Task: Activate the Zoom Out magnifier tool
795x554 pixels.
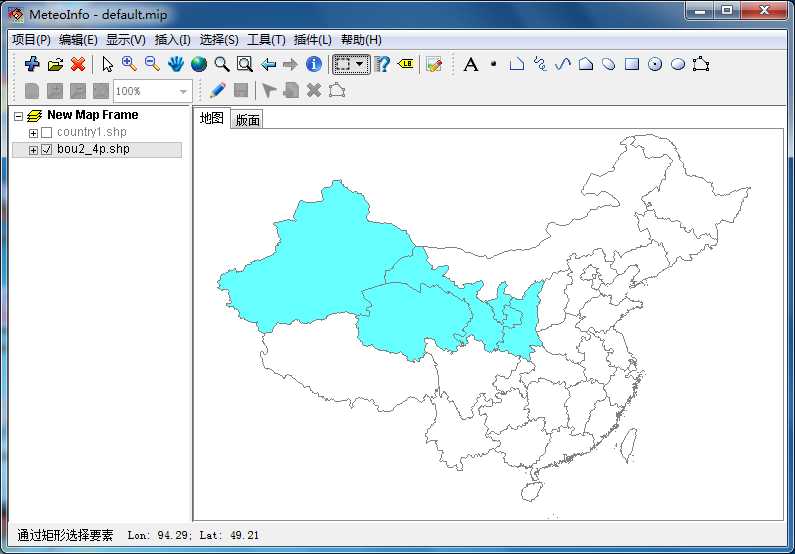Action: 152,64
